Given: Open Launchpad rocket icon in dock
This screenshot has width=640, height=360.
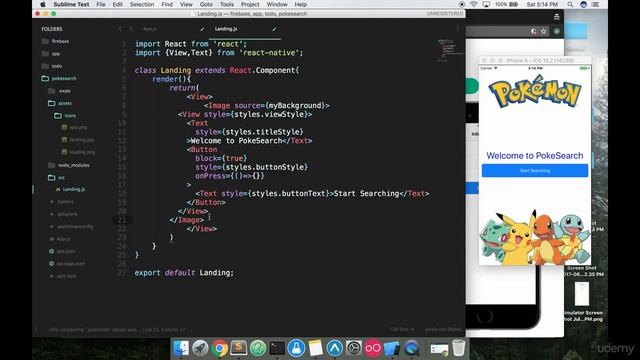Looking at the screenshot, I should click(200, 348).
